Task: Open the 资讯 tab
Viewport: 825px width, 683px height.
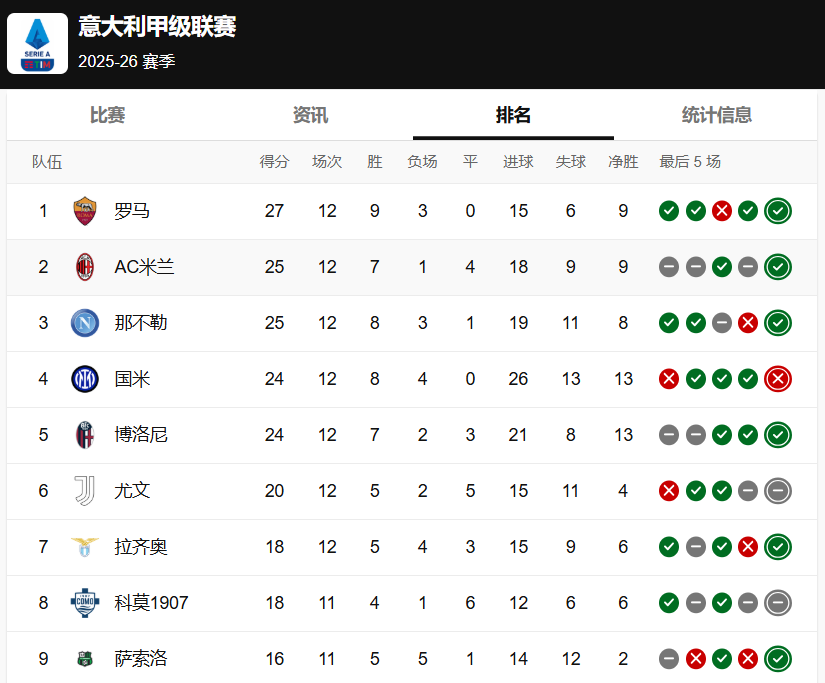Action: pyautogui.click(x=310, y=115)
